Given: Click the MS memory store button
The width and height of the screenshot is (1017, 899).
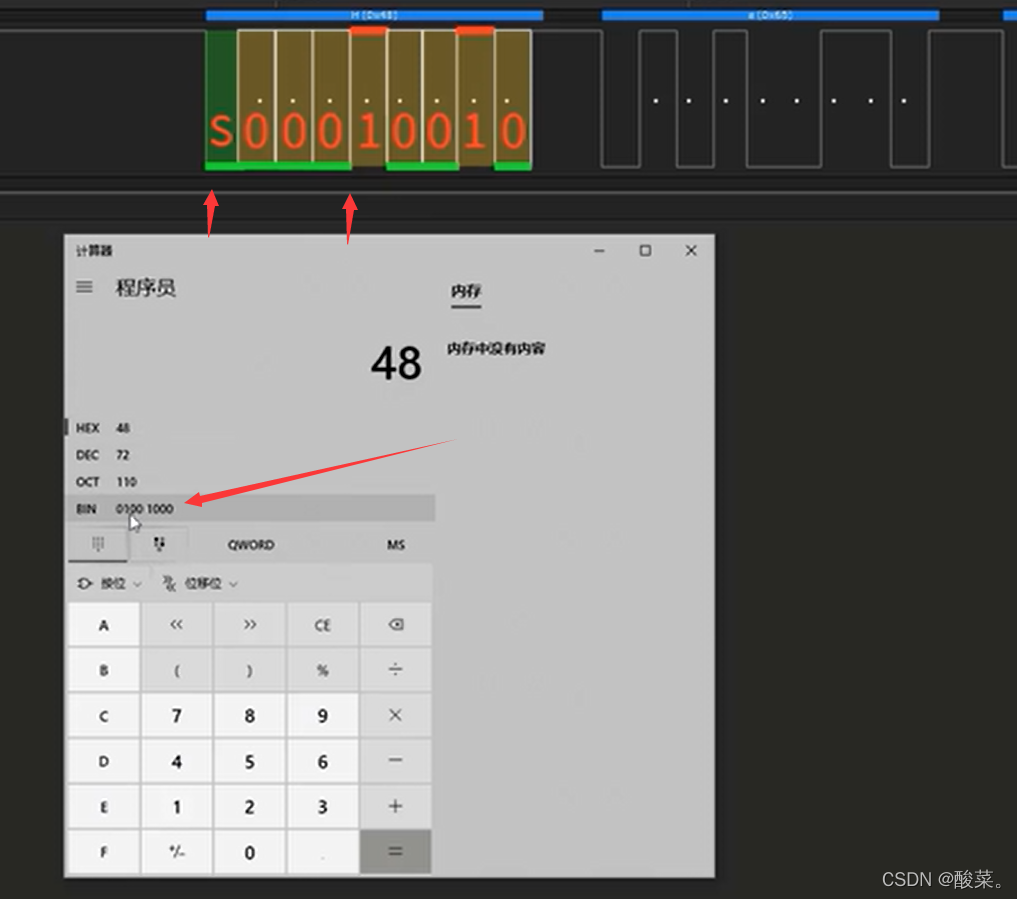Looking at the screenshot, I should click(x=396, y=545).
